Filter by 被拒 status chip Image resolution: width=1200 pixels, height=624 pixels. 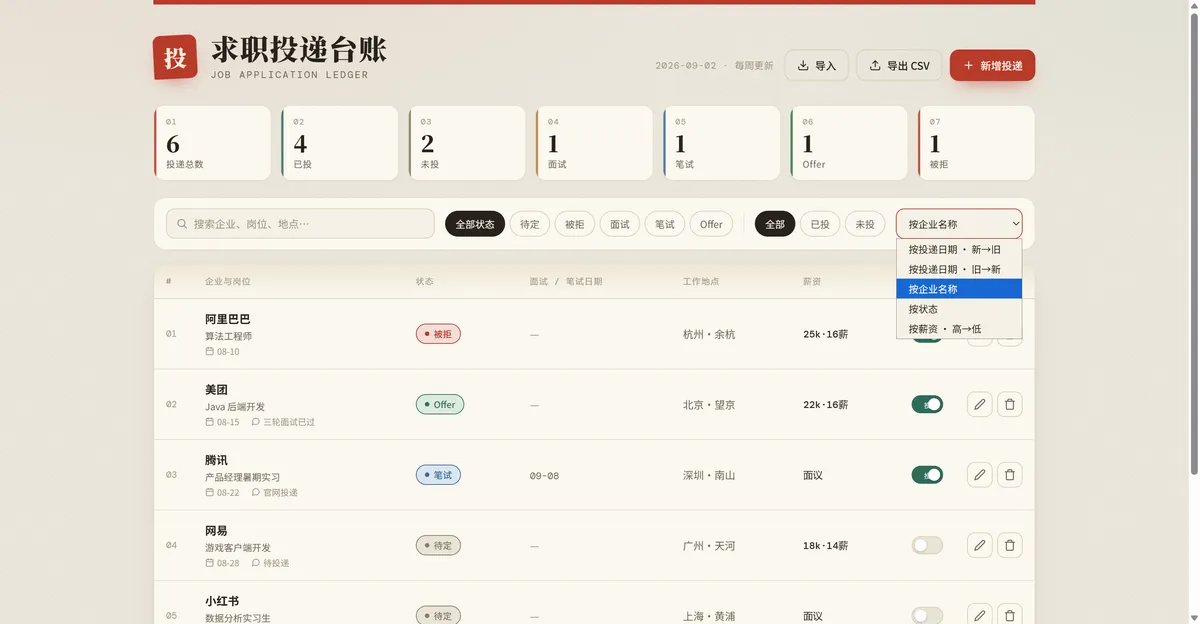[x=574, y=224]
